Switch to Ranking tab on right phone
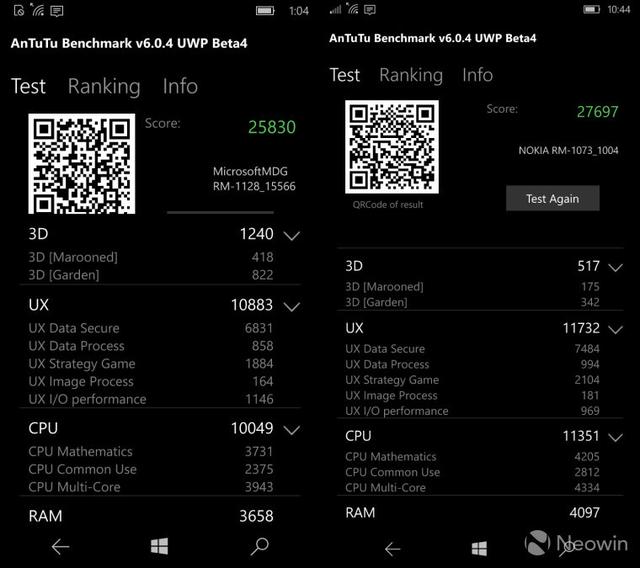The width and height of the screenshot is (640, 568). [411, 75]
